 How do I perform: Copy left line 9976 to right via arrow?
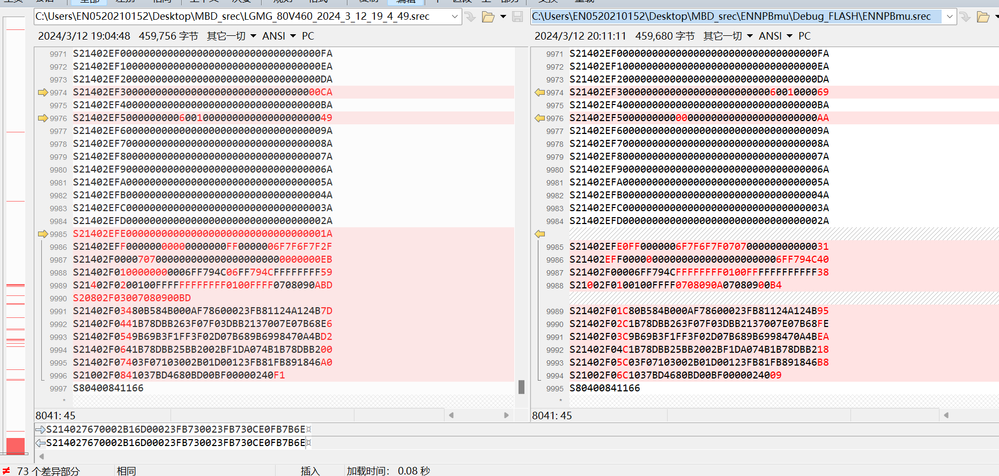pyautogui.click(x=43, y=118)
